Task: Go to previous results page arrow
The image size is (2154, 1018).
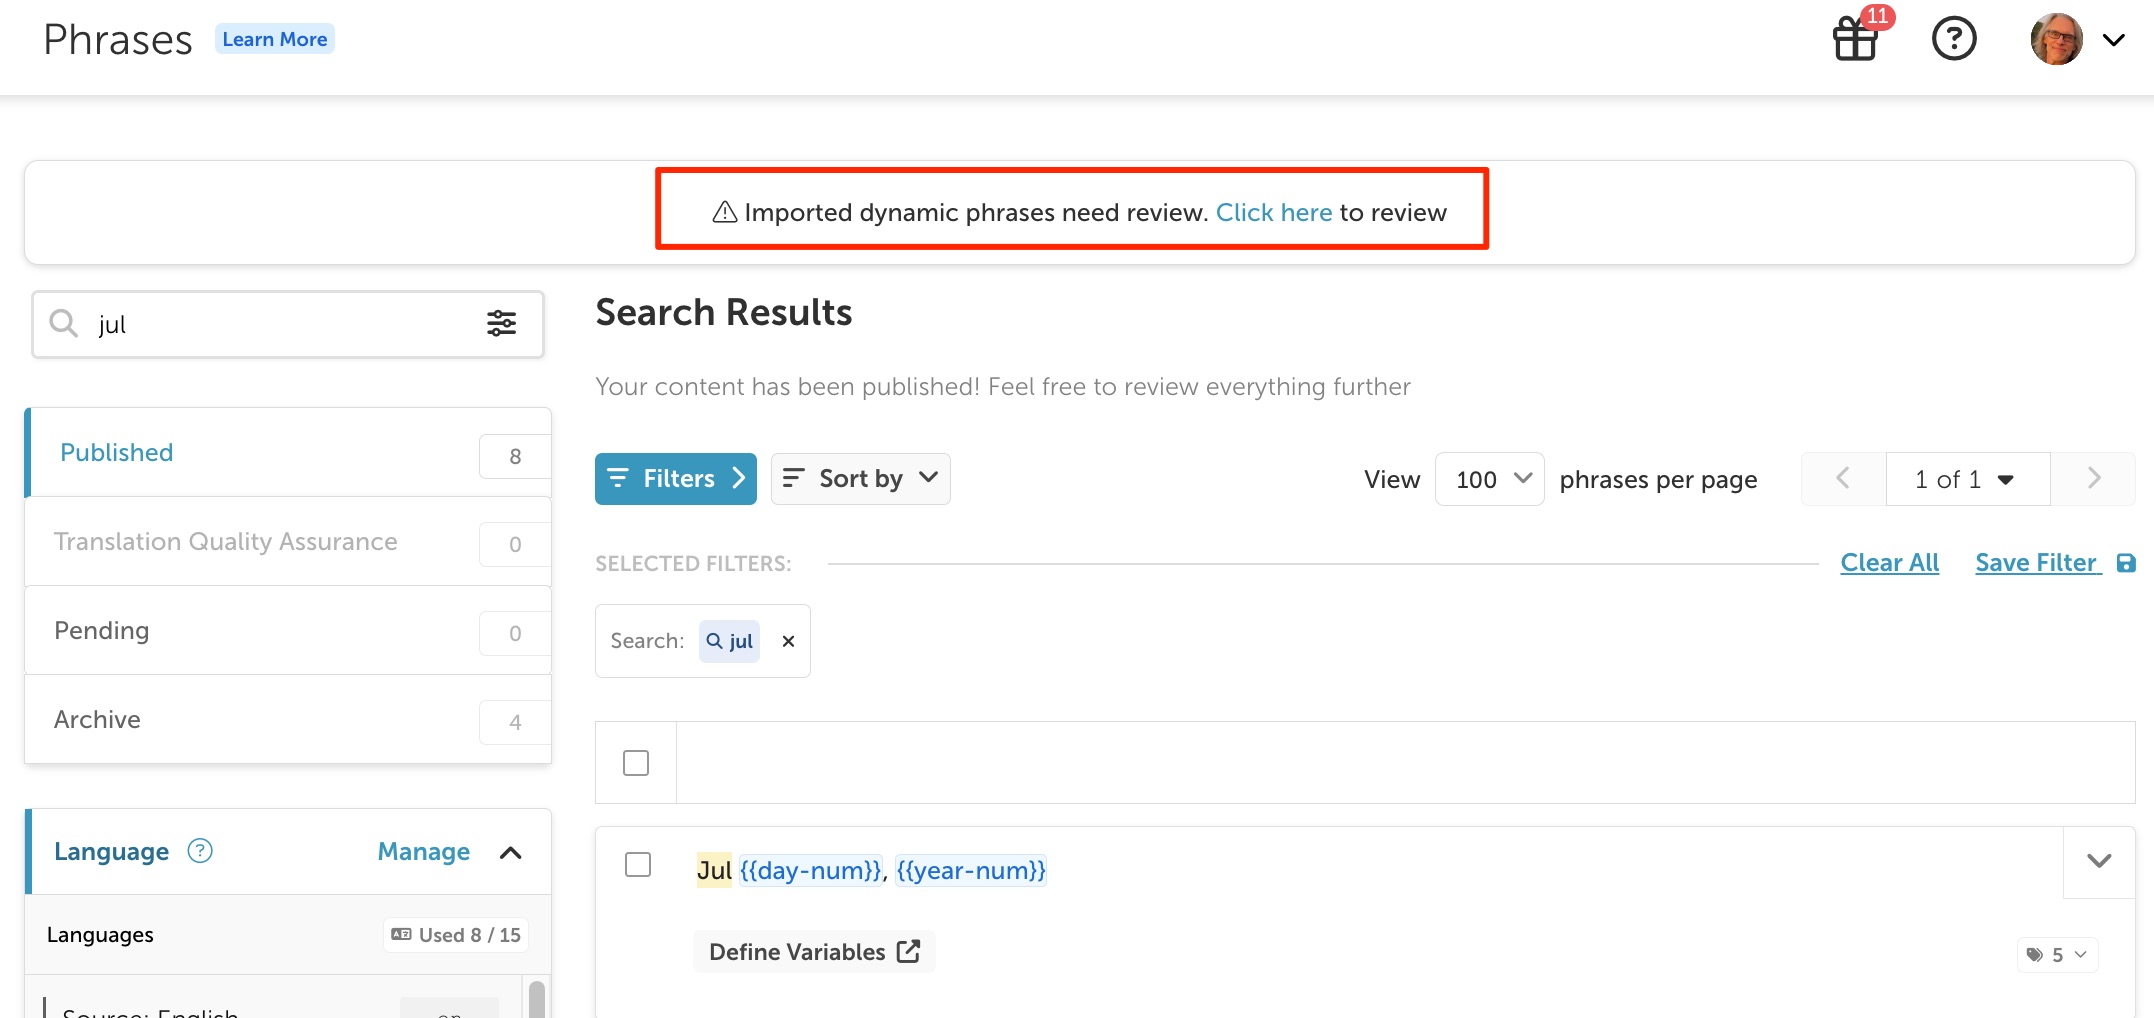Action: [1843, 479]
